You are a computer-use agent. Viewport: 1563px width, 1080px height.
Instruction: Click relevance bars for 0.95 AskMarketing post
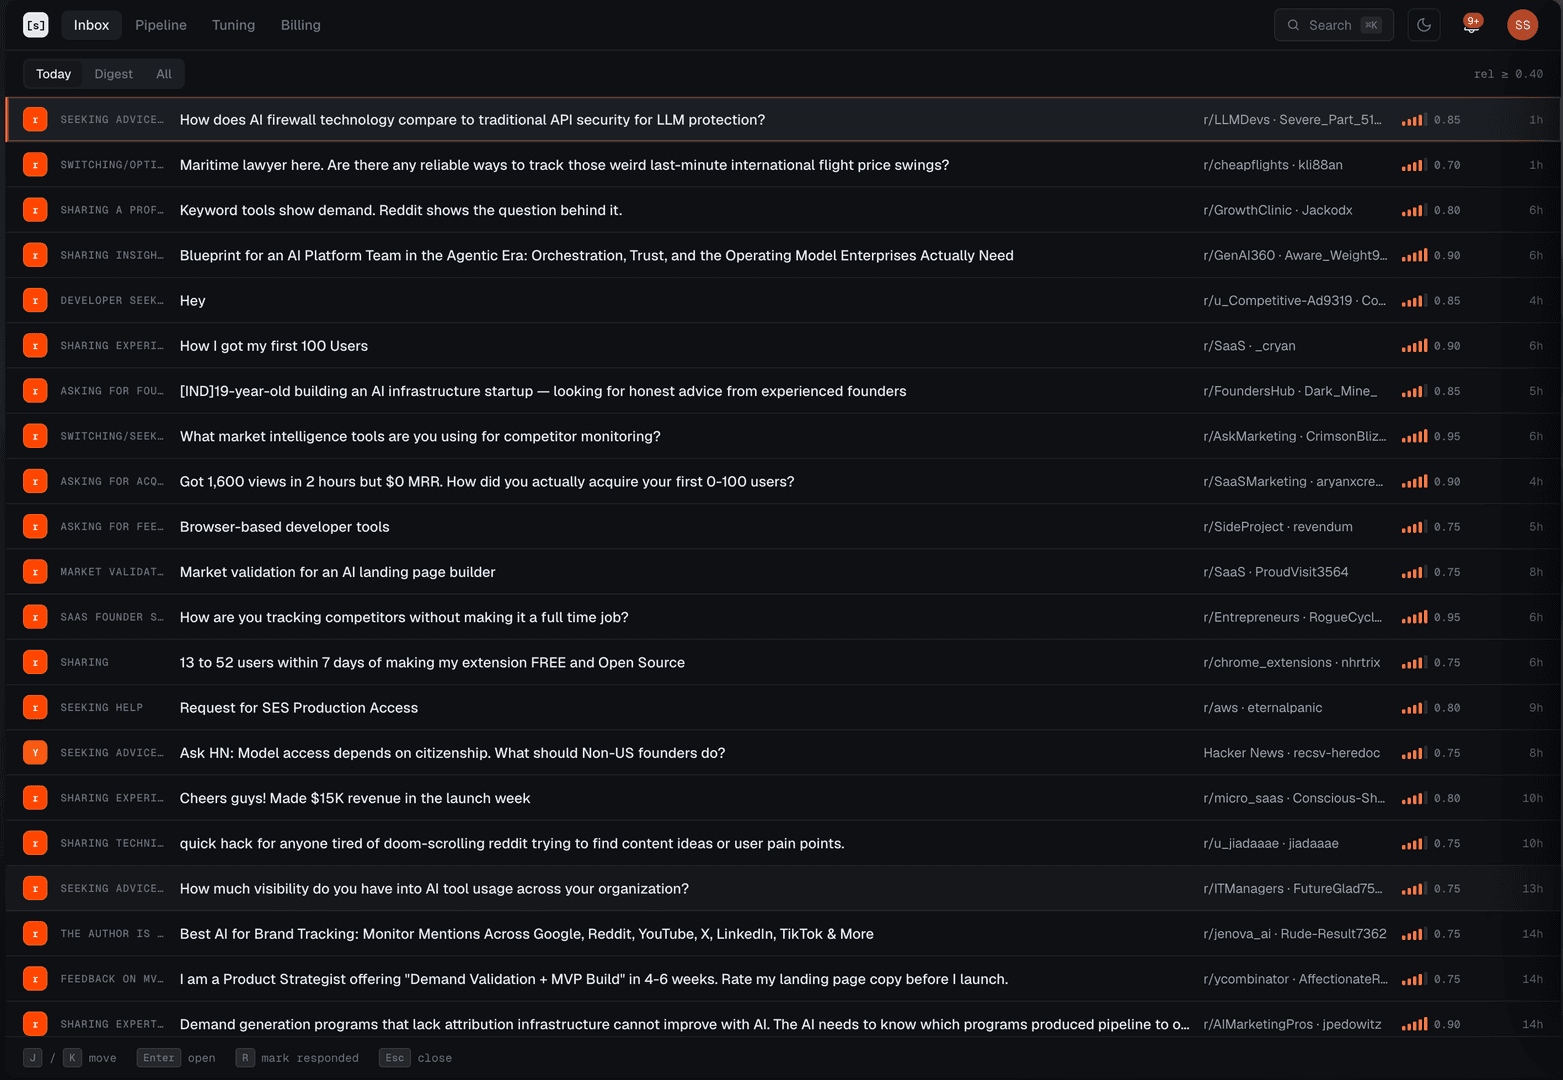(x=1414, y=437)
